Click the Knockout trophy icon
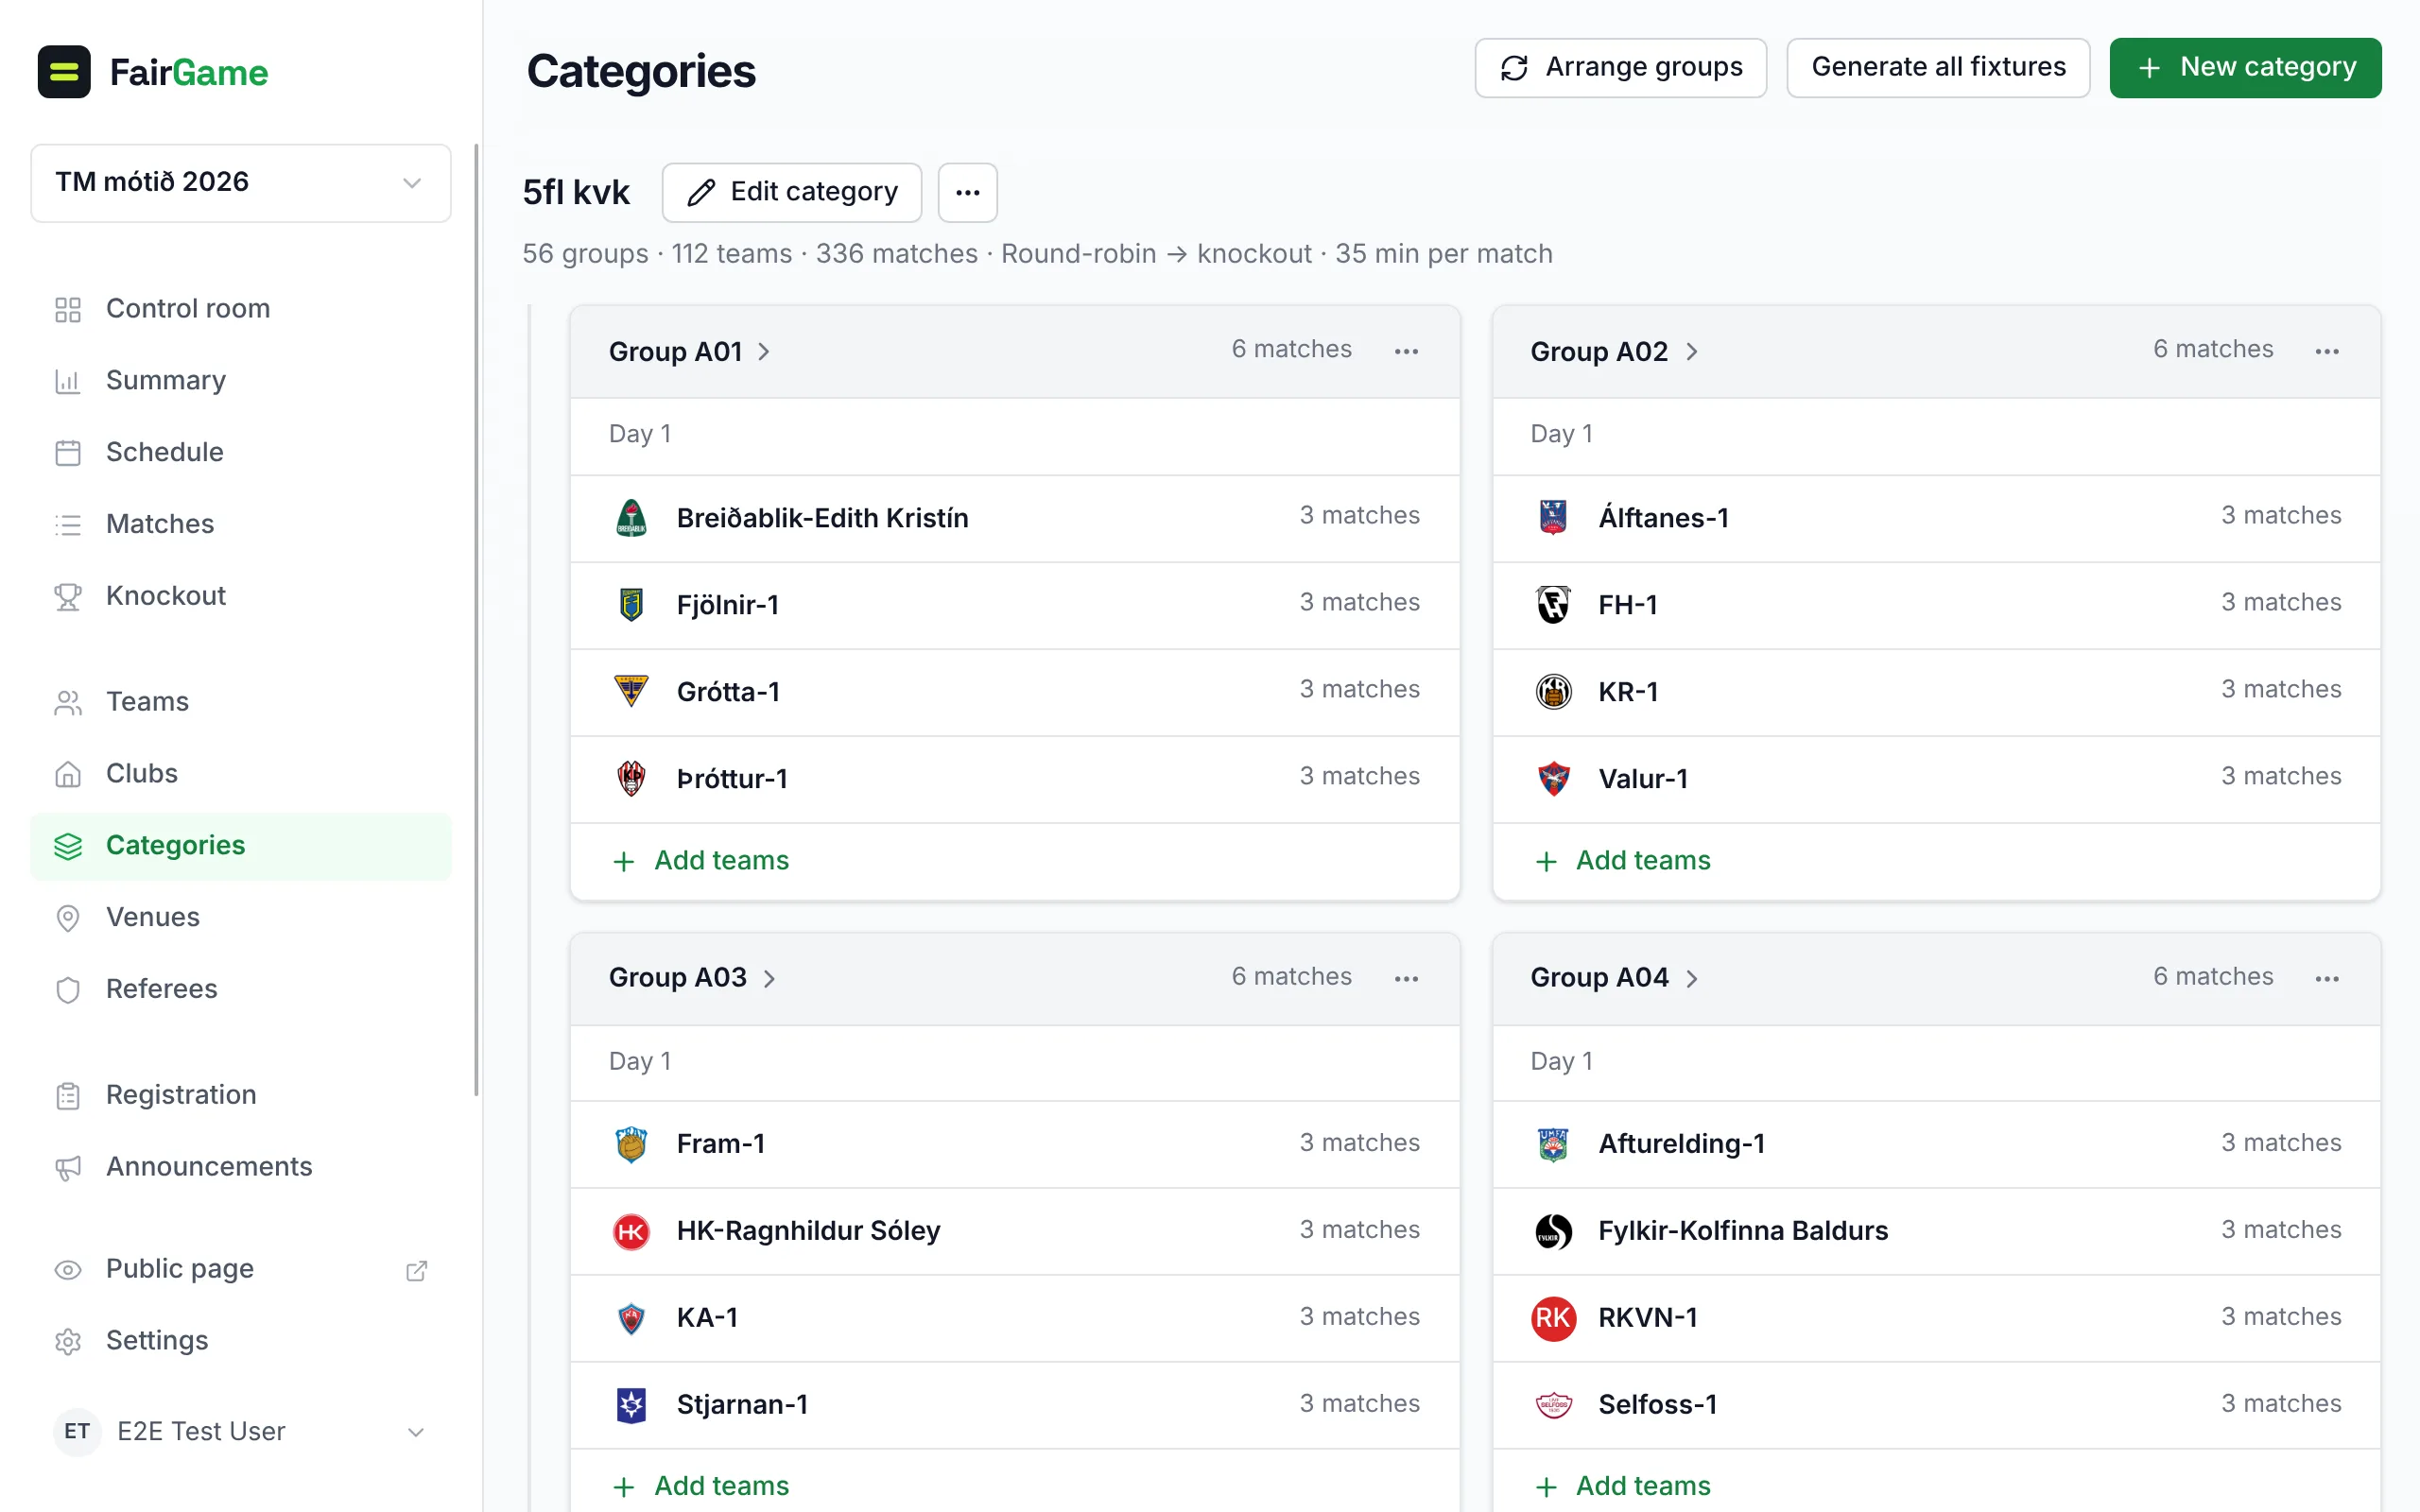Image resolution: width=2420 pixels, height=1512 pixels. (68, 596)
